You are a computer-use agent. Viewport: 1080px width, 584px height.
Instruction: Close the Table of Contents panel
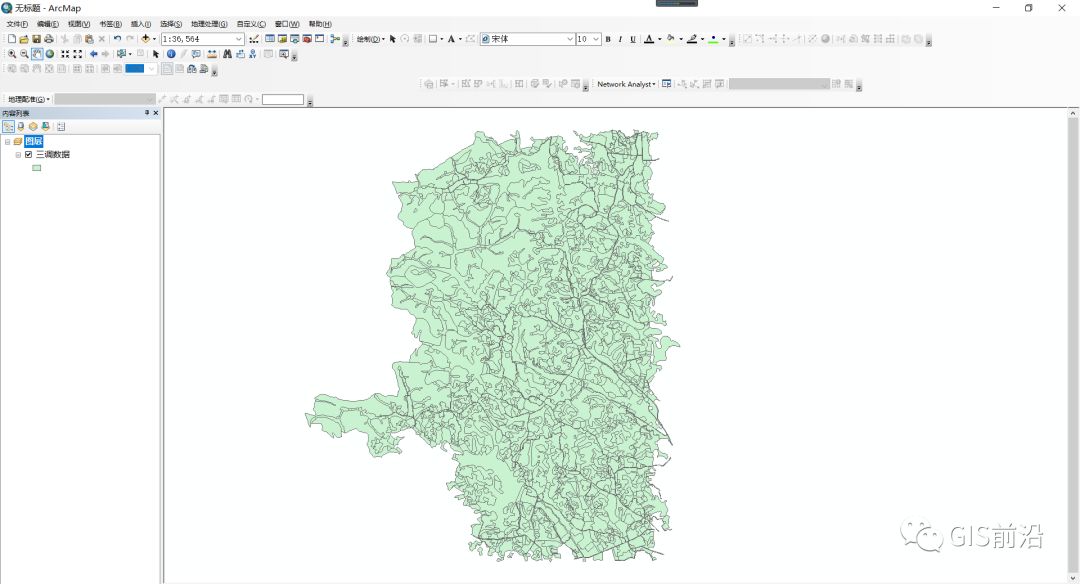click(x=156, y=113)
